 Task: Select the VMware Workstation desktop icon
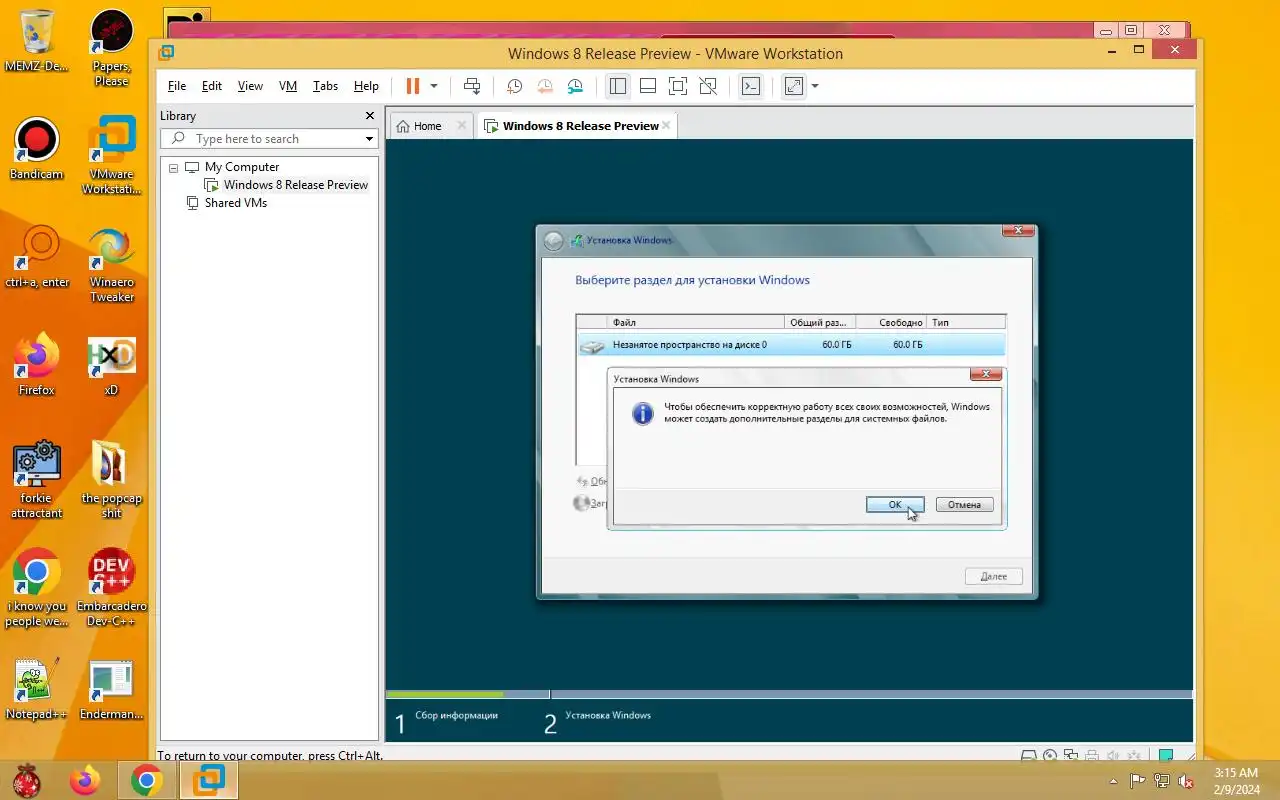(112, 156)
